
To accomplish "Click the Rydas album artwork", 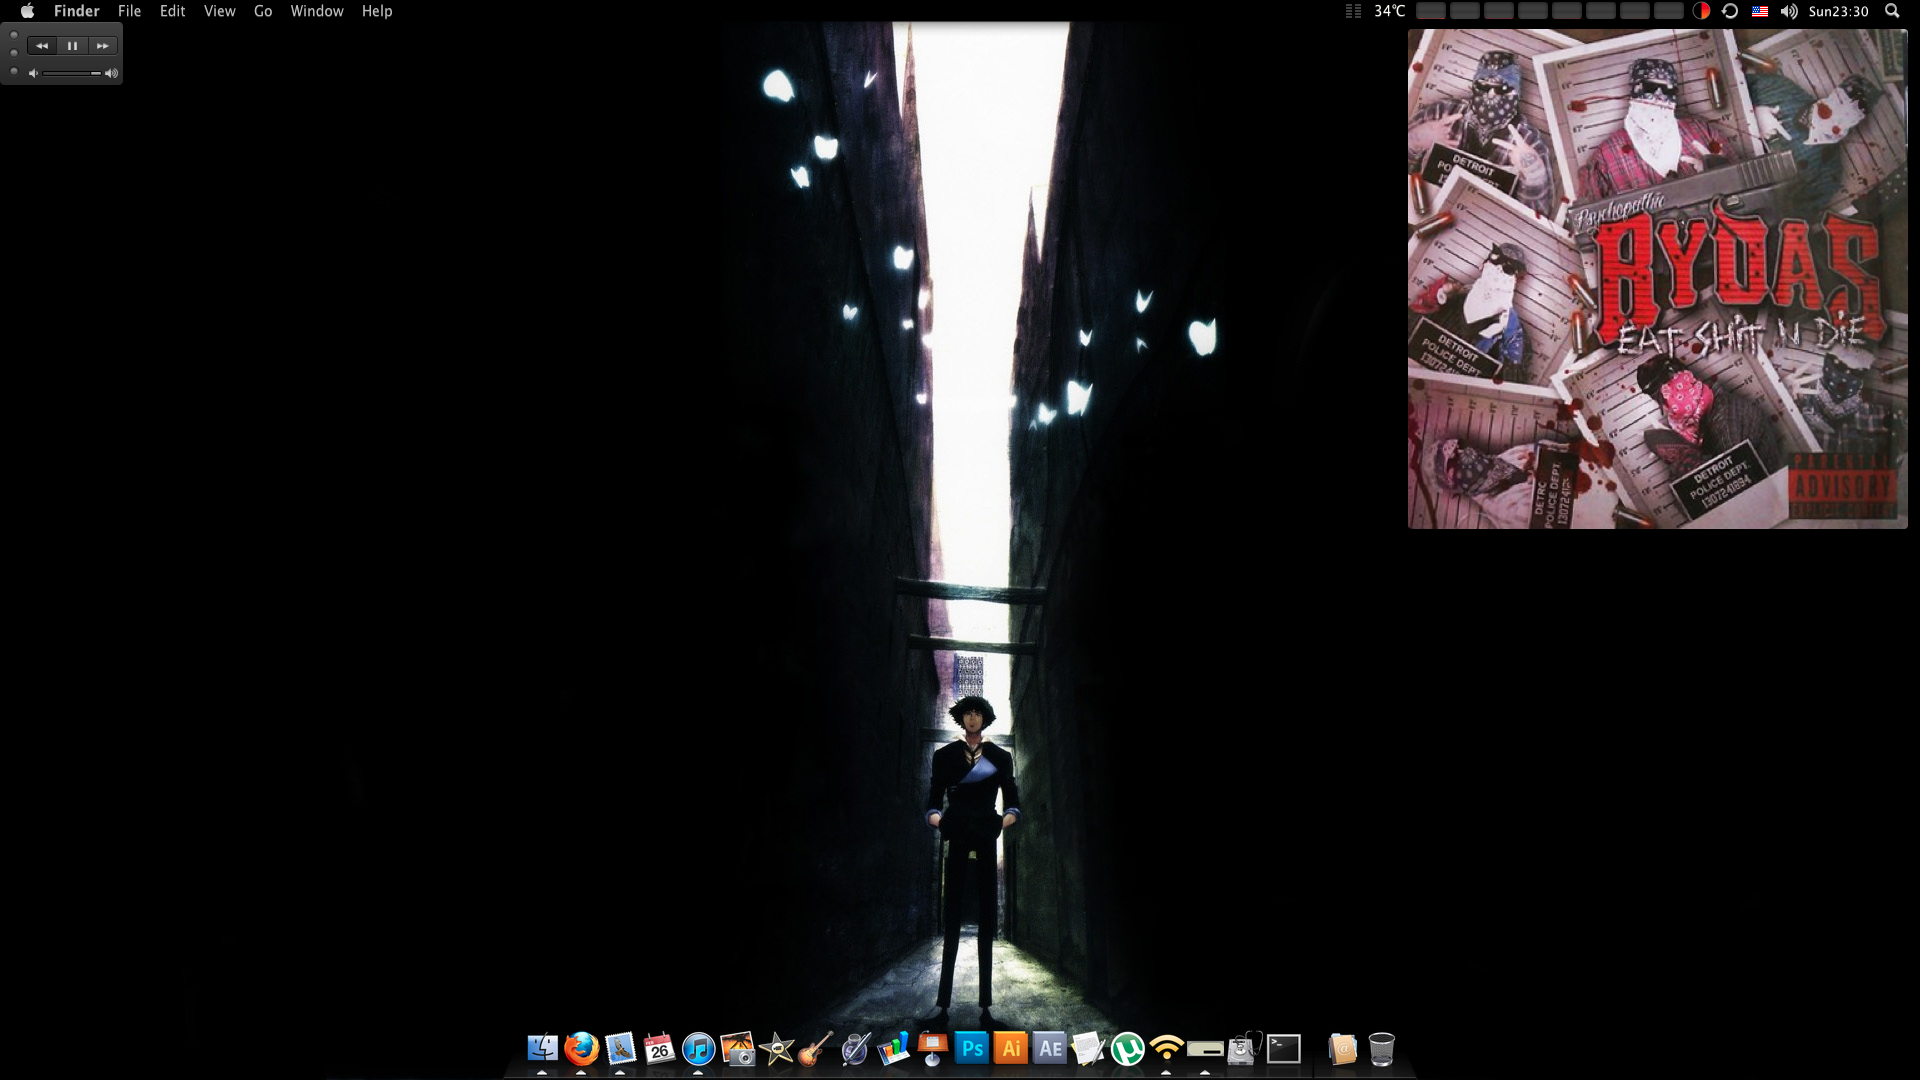I will (x=1657, y=279).
